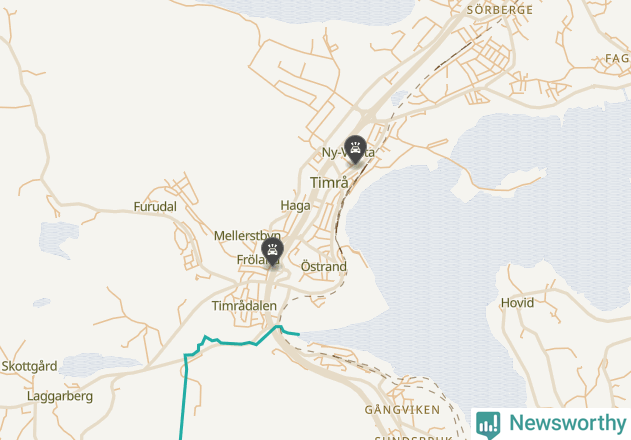The width and height of the screenshot is (631, 440).
Task: Select the Timrå town label
Action: point(329,183)
